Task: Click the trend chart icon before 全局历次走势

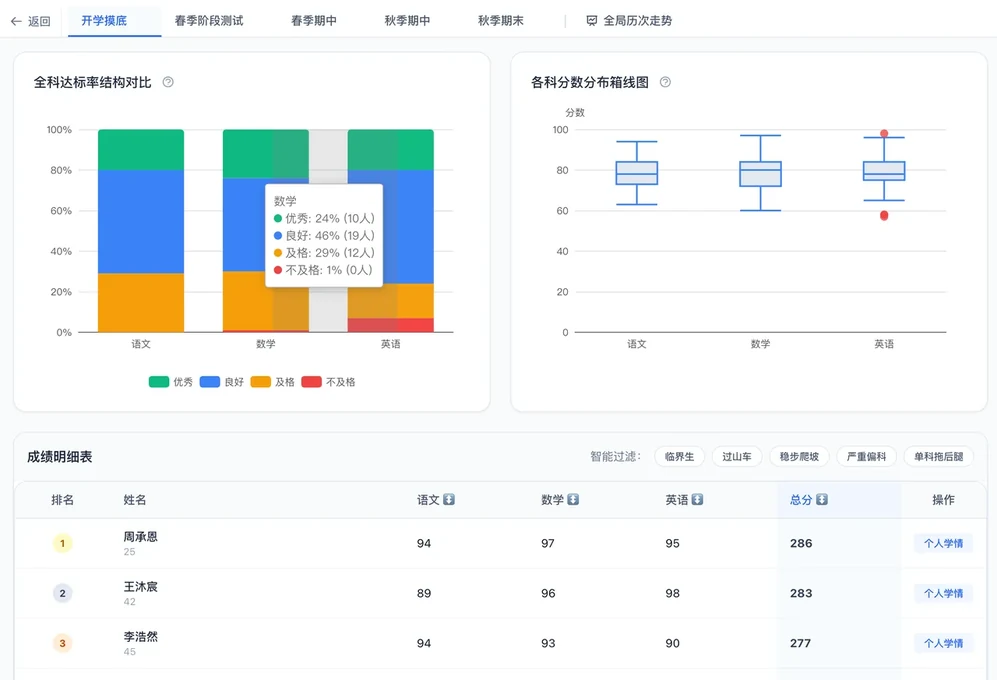Action: pyautogui.click(x=591, y=21)
